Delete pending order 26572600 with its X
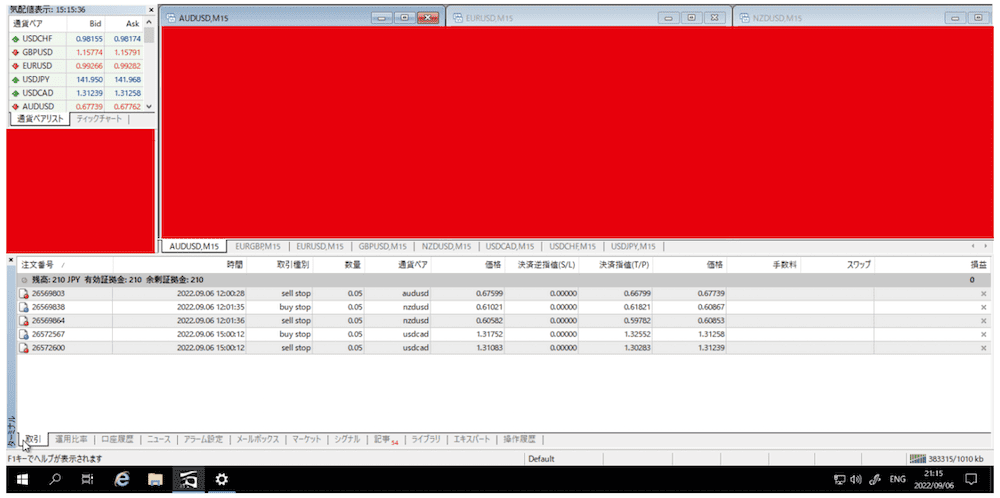This screenshot has width=1000, height=498. tap(984, 347)
